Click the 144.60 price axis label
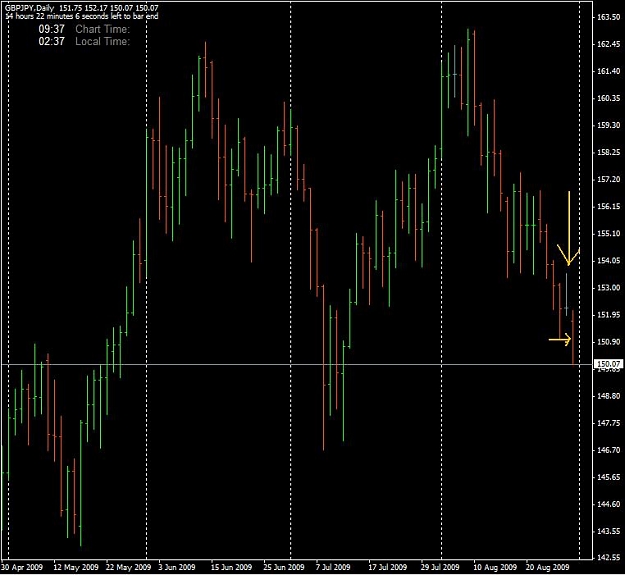Screen dimensions: 625x575 609,504
